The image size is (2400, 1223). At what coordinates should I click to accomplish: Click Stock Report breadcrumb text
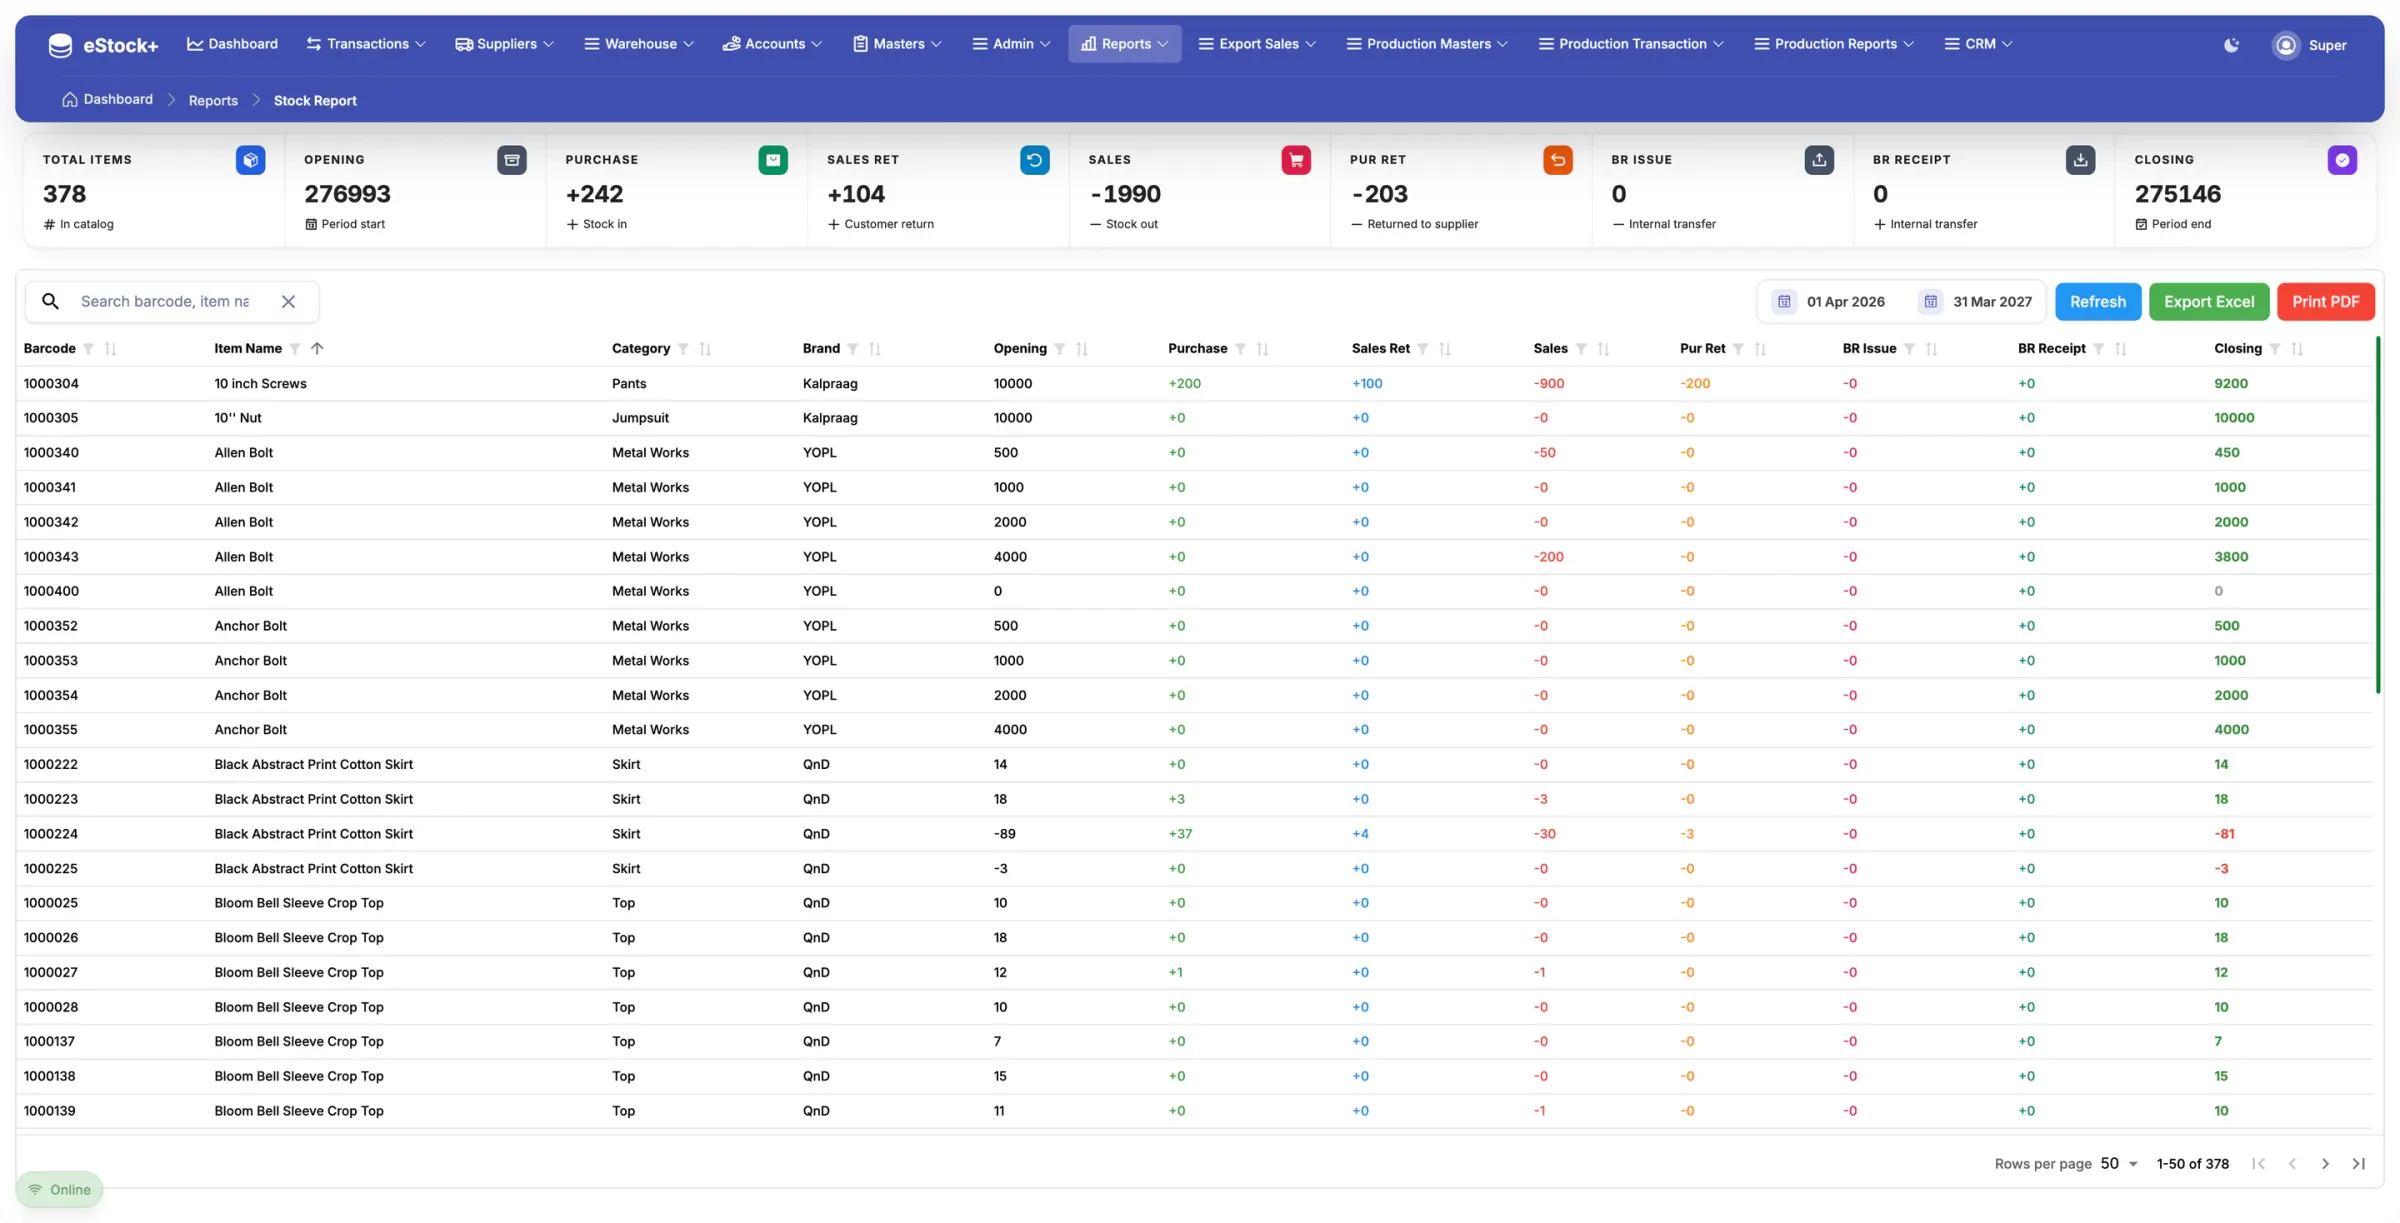click(315, 100)
